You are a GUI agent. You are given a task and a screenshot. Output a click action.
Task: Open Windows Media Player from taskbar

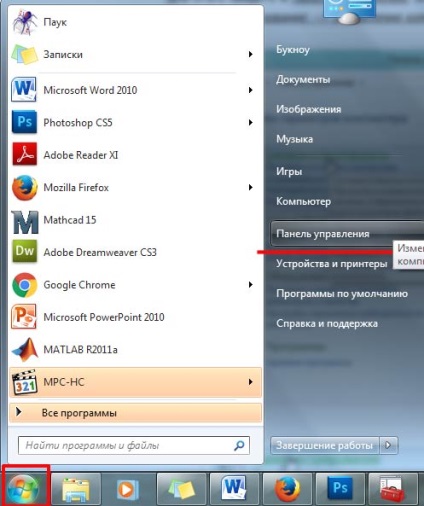coord(128,489)
